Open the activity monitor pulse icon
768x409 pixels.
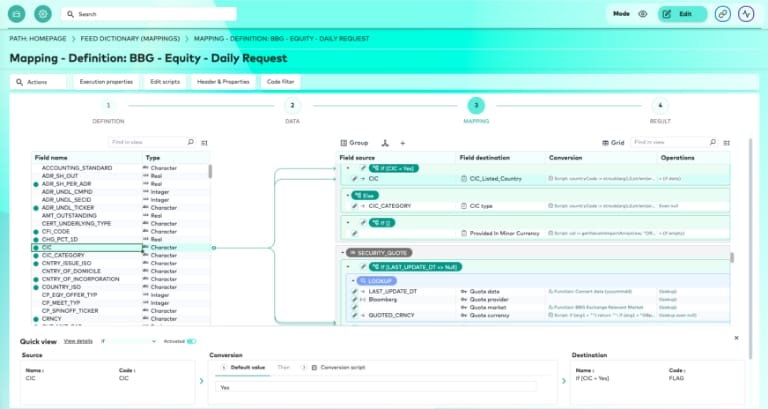coord(746,14)
